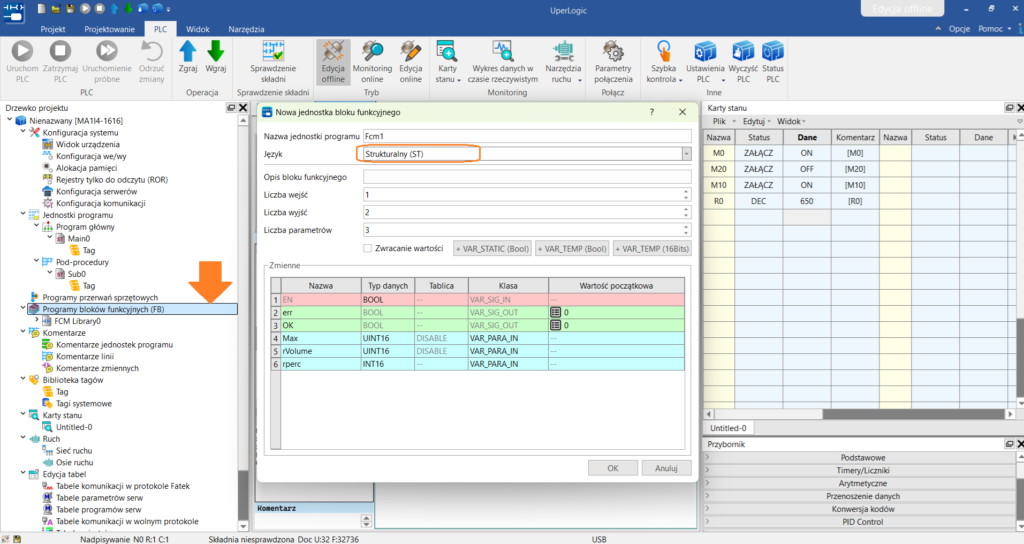Collapse Konfiguracja systemu tree node
The width and height of the screenshot is (1024, 544).
pos(23,132)
